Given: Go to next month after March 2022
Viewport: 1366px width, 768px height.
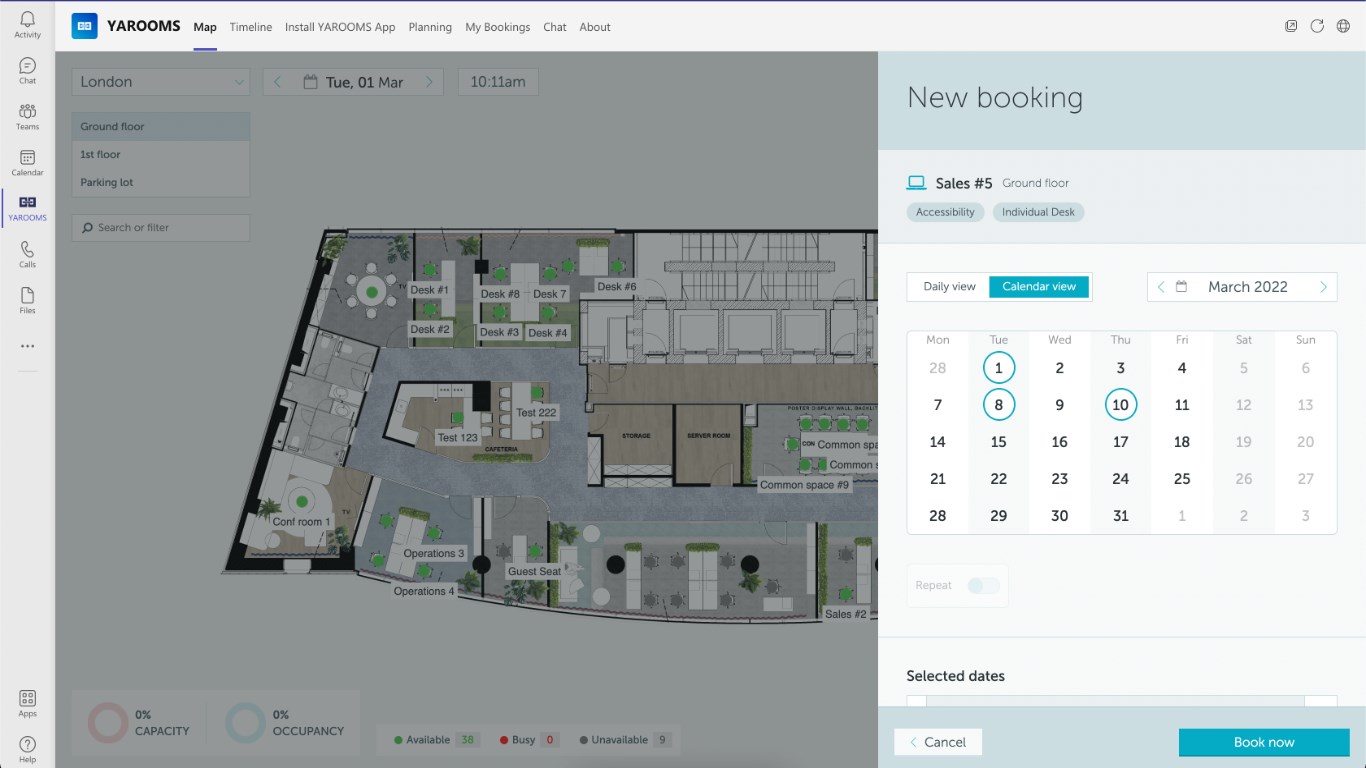Looking at the screenshot, I should (x=1323, y=287).
